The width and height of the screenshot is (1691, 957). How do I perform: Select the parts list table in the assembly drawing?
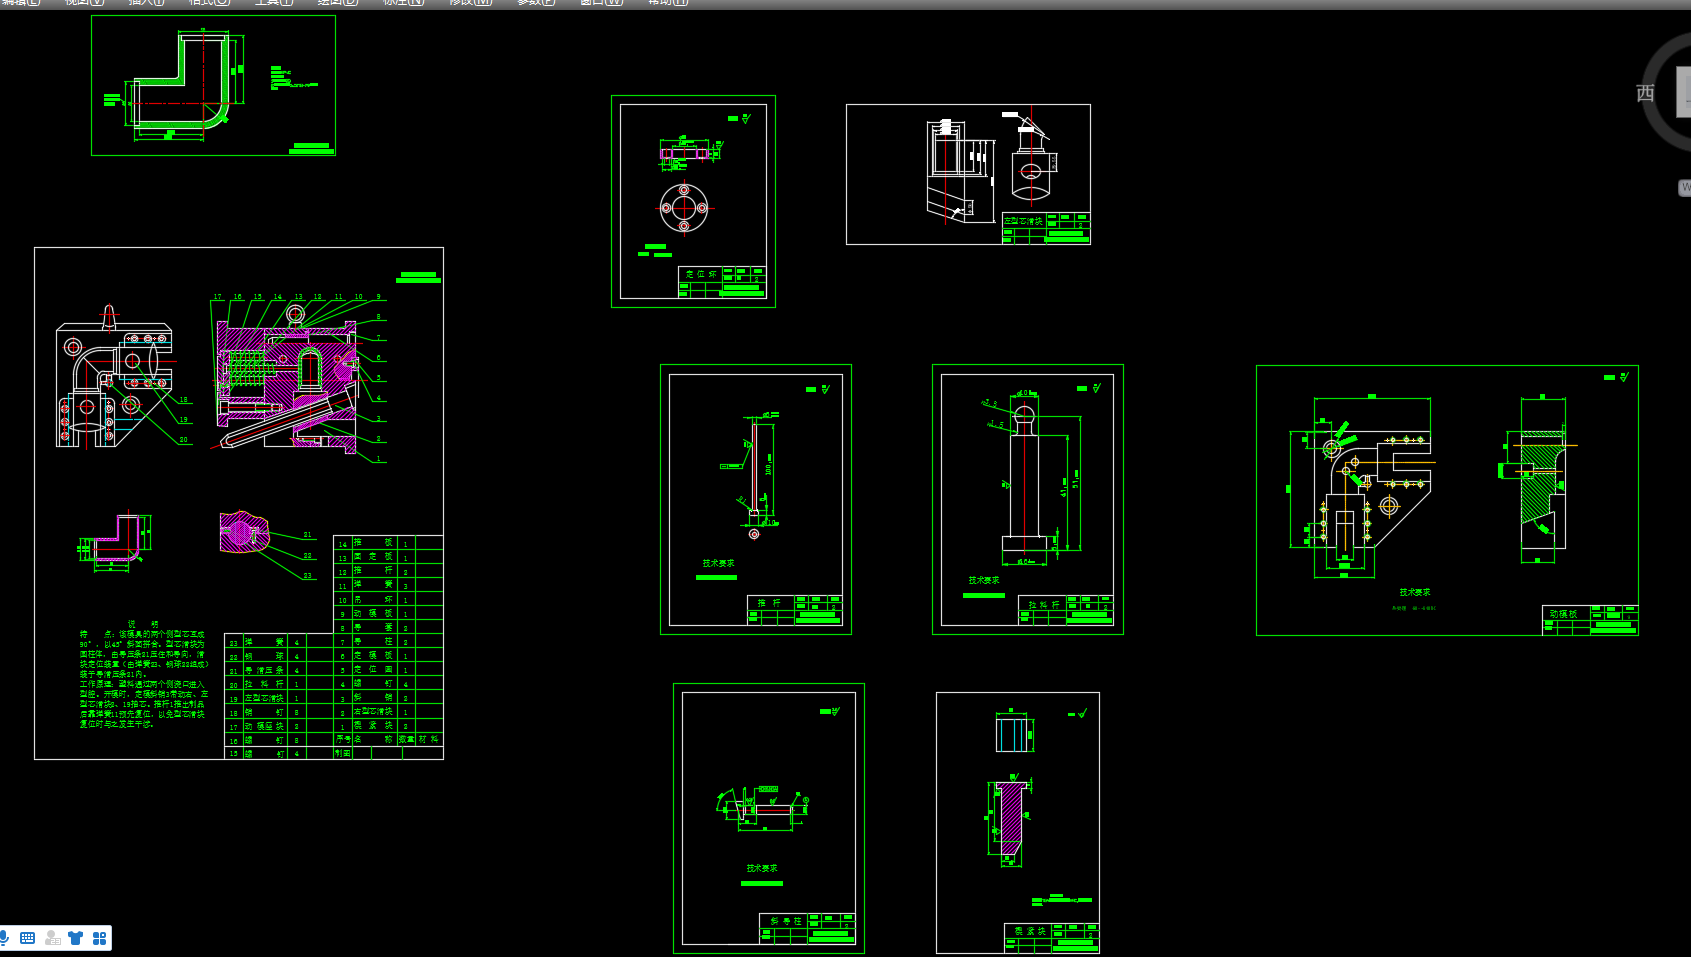(387, 647)
